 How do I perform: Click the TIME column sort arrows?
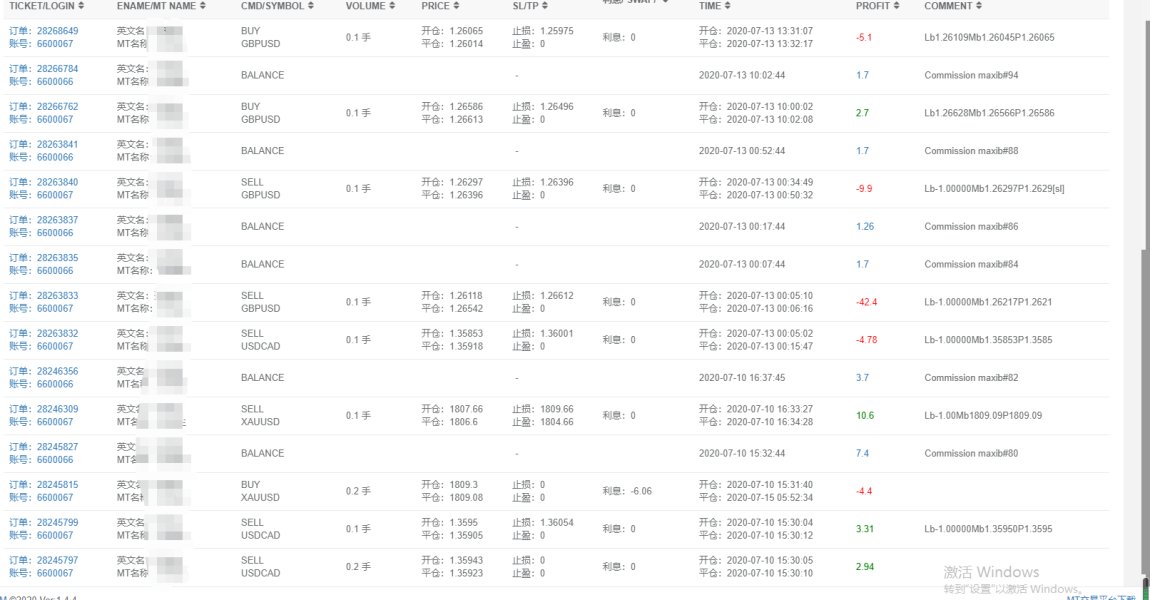pos(728,6)
